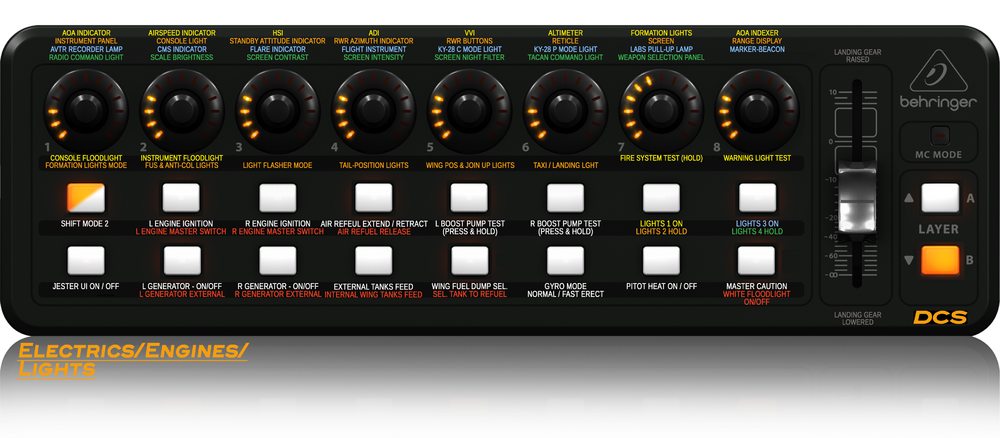
Task: Toggle the Shift Mode 2 button
Action: (85, 197)
